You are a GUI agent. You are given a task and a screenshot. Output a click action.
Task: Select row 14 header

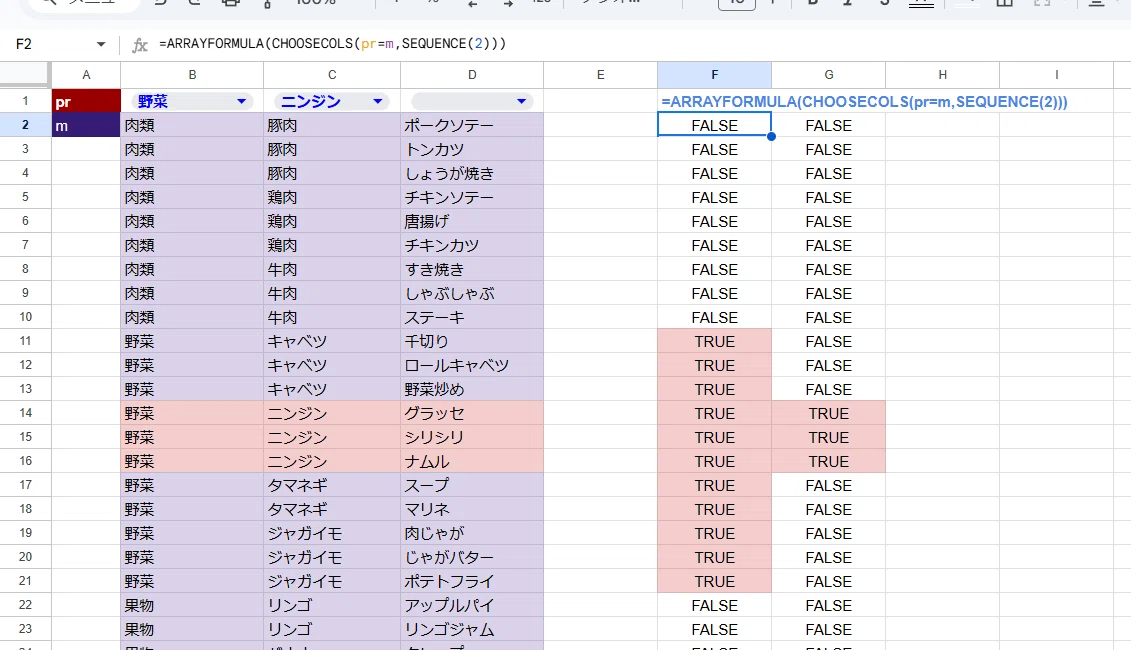pos(25,413)
